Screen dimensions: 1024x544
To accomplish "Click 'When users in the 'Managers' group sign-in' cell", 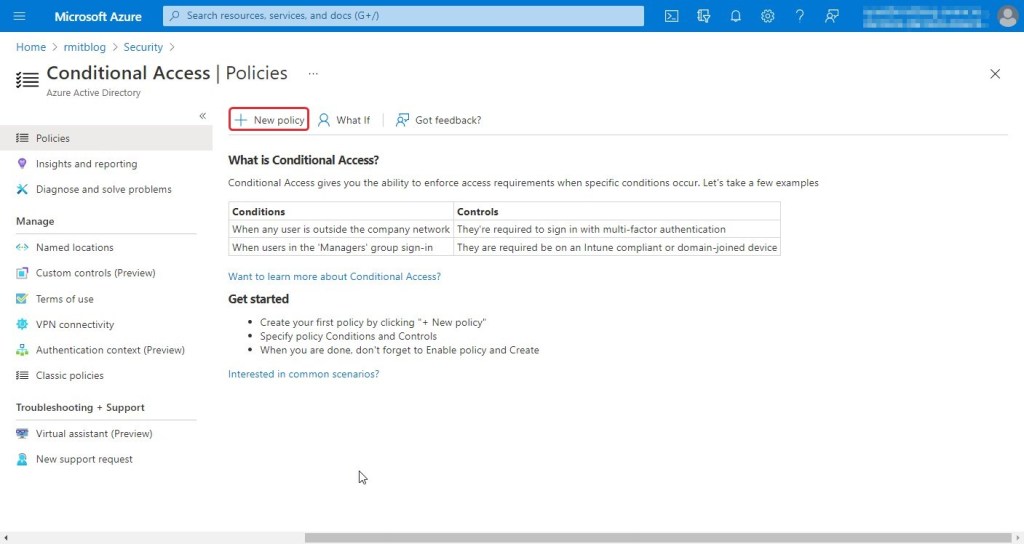I will 341,248.
